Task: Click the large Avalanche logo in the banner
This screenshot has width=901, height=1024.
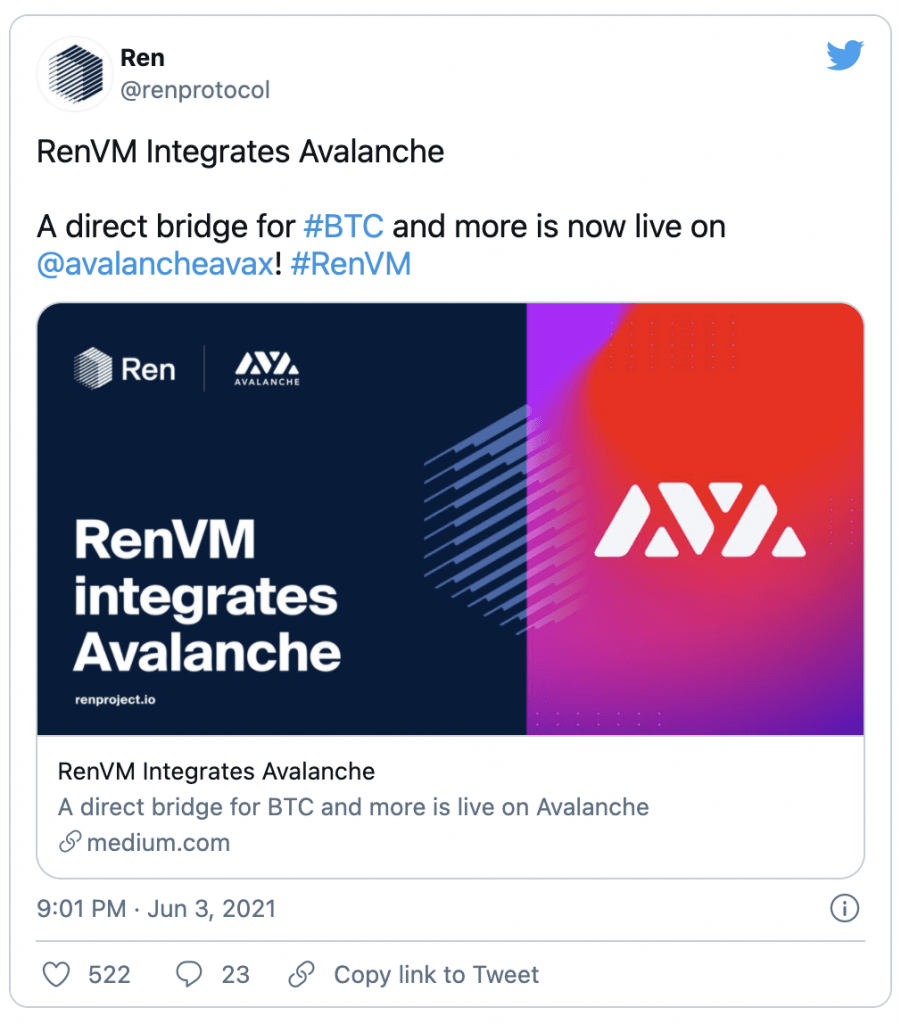Action: 700,520
